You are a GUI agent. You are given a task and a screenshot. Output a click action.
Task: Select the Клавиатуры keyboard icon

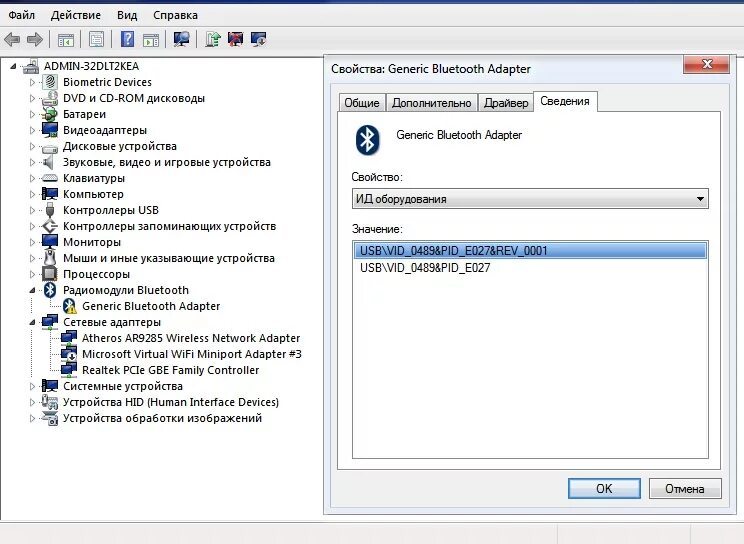pos(49,178)
